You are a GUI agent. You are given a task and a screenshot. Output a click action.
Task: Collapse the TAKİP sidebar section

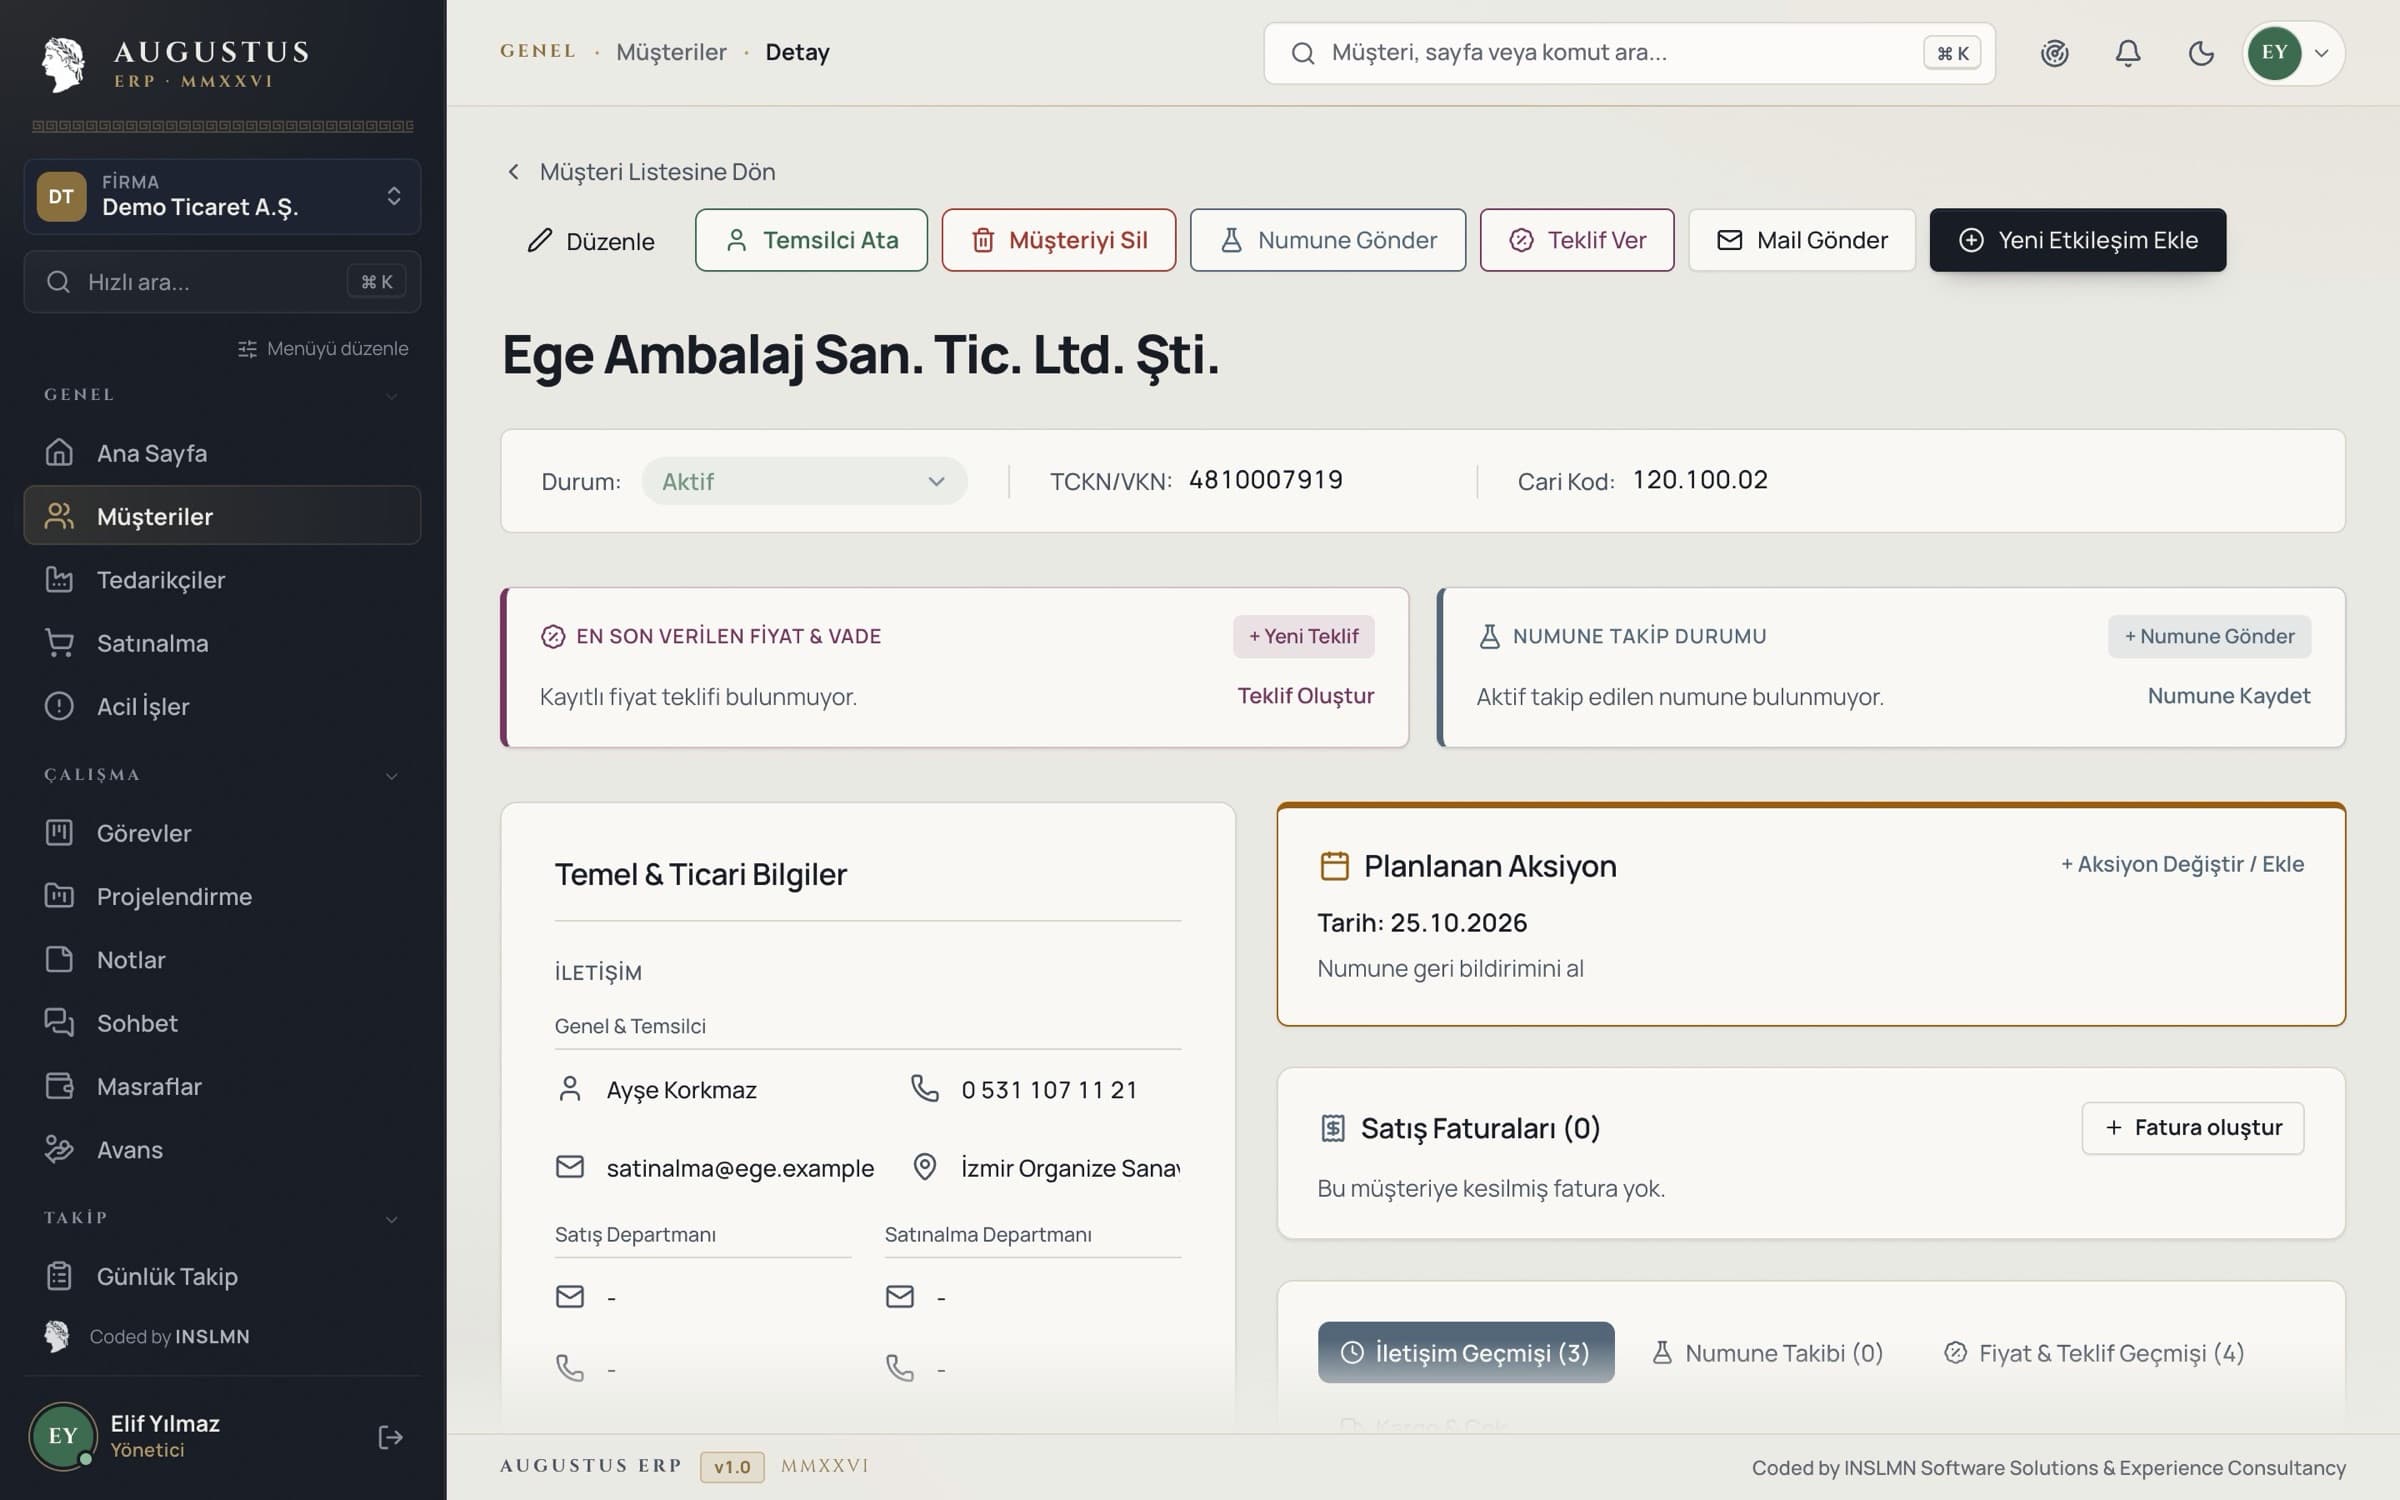pyautogui.click(x=392, y=1219)
